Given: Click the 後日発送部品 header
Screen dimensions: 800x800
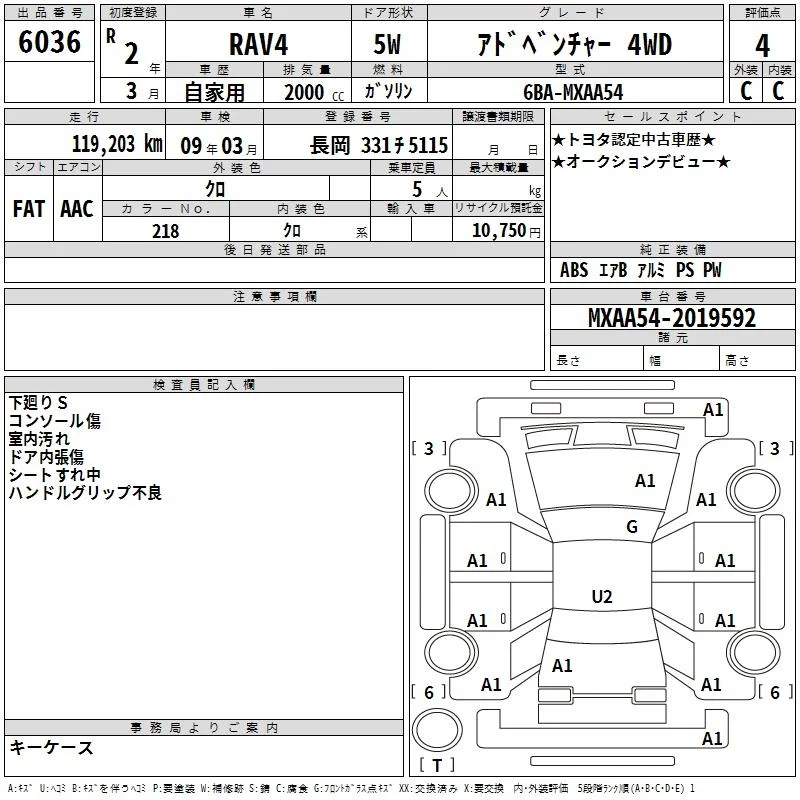Looking at the screenshot, I should tap(275, 249).
